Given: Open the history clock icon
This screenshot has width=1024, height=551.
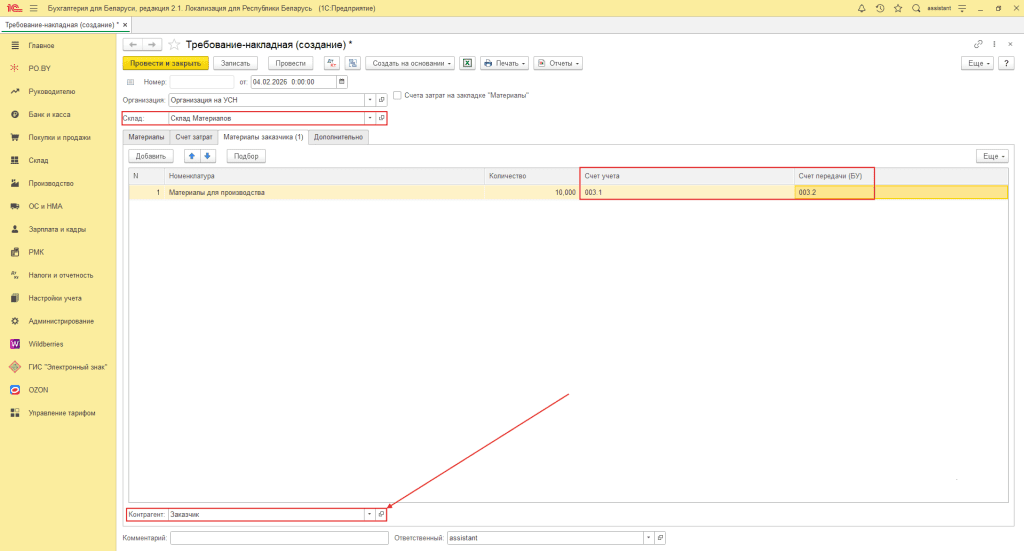Looking at the screenshot, I should click(879, 8).
